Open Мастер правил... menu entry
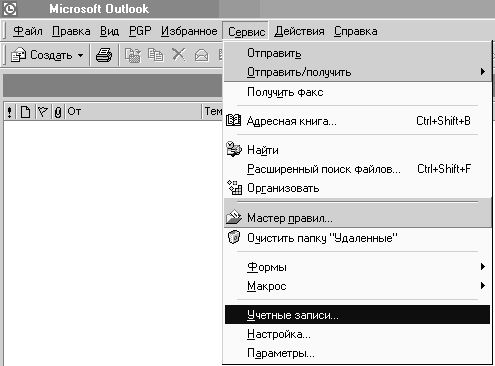The height and width of the screenshot is (366, 495). click(357, 218)
